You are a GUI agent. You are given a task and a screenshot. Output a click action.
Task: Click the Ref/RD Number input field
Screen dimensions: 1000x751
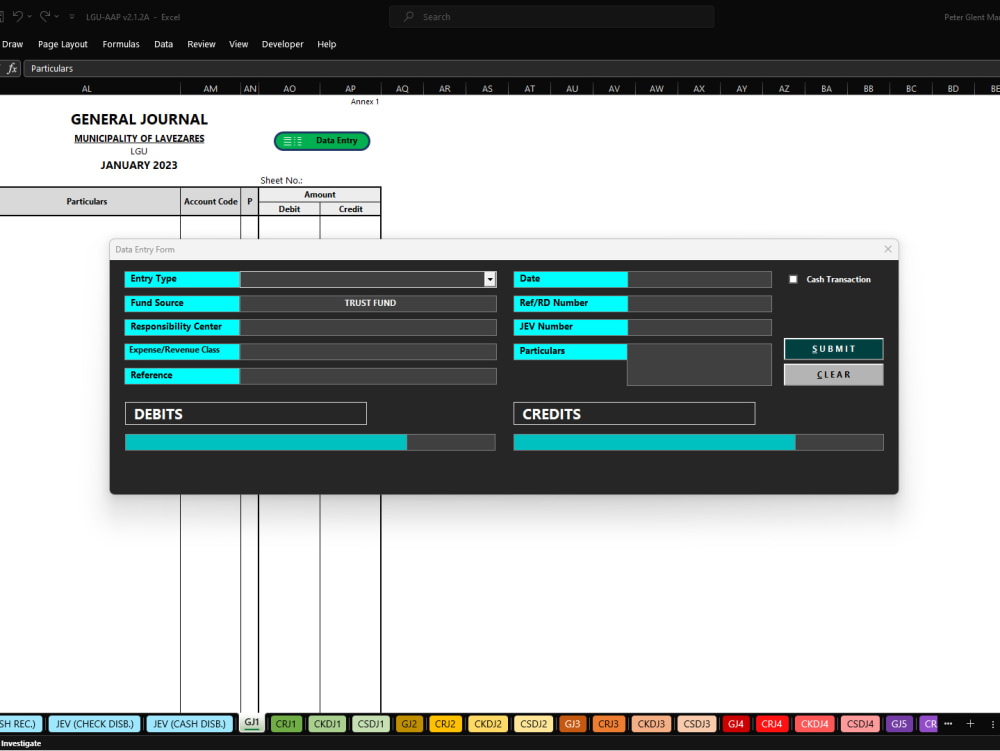(x=700, y=303)
